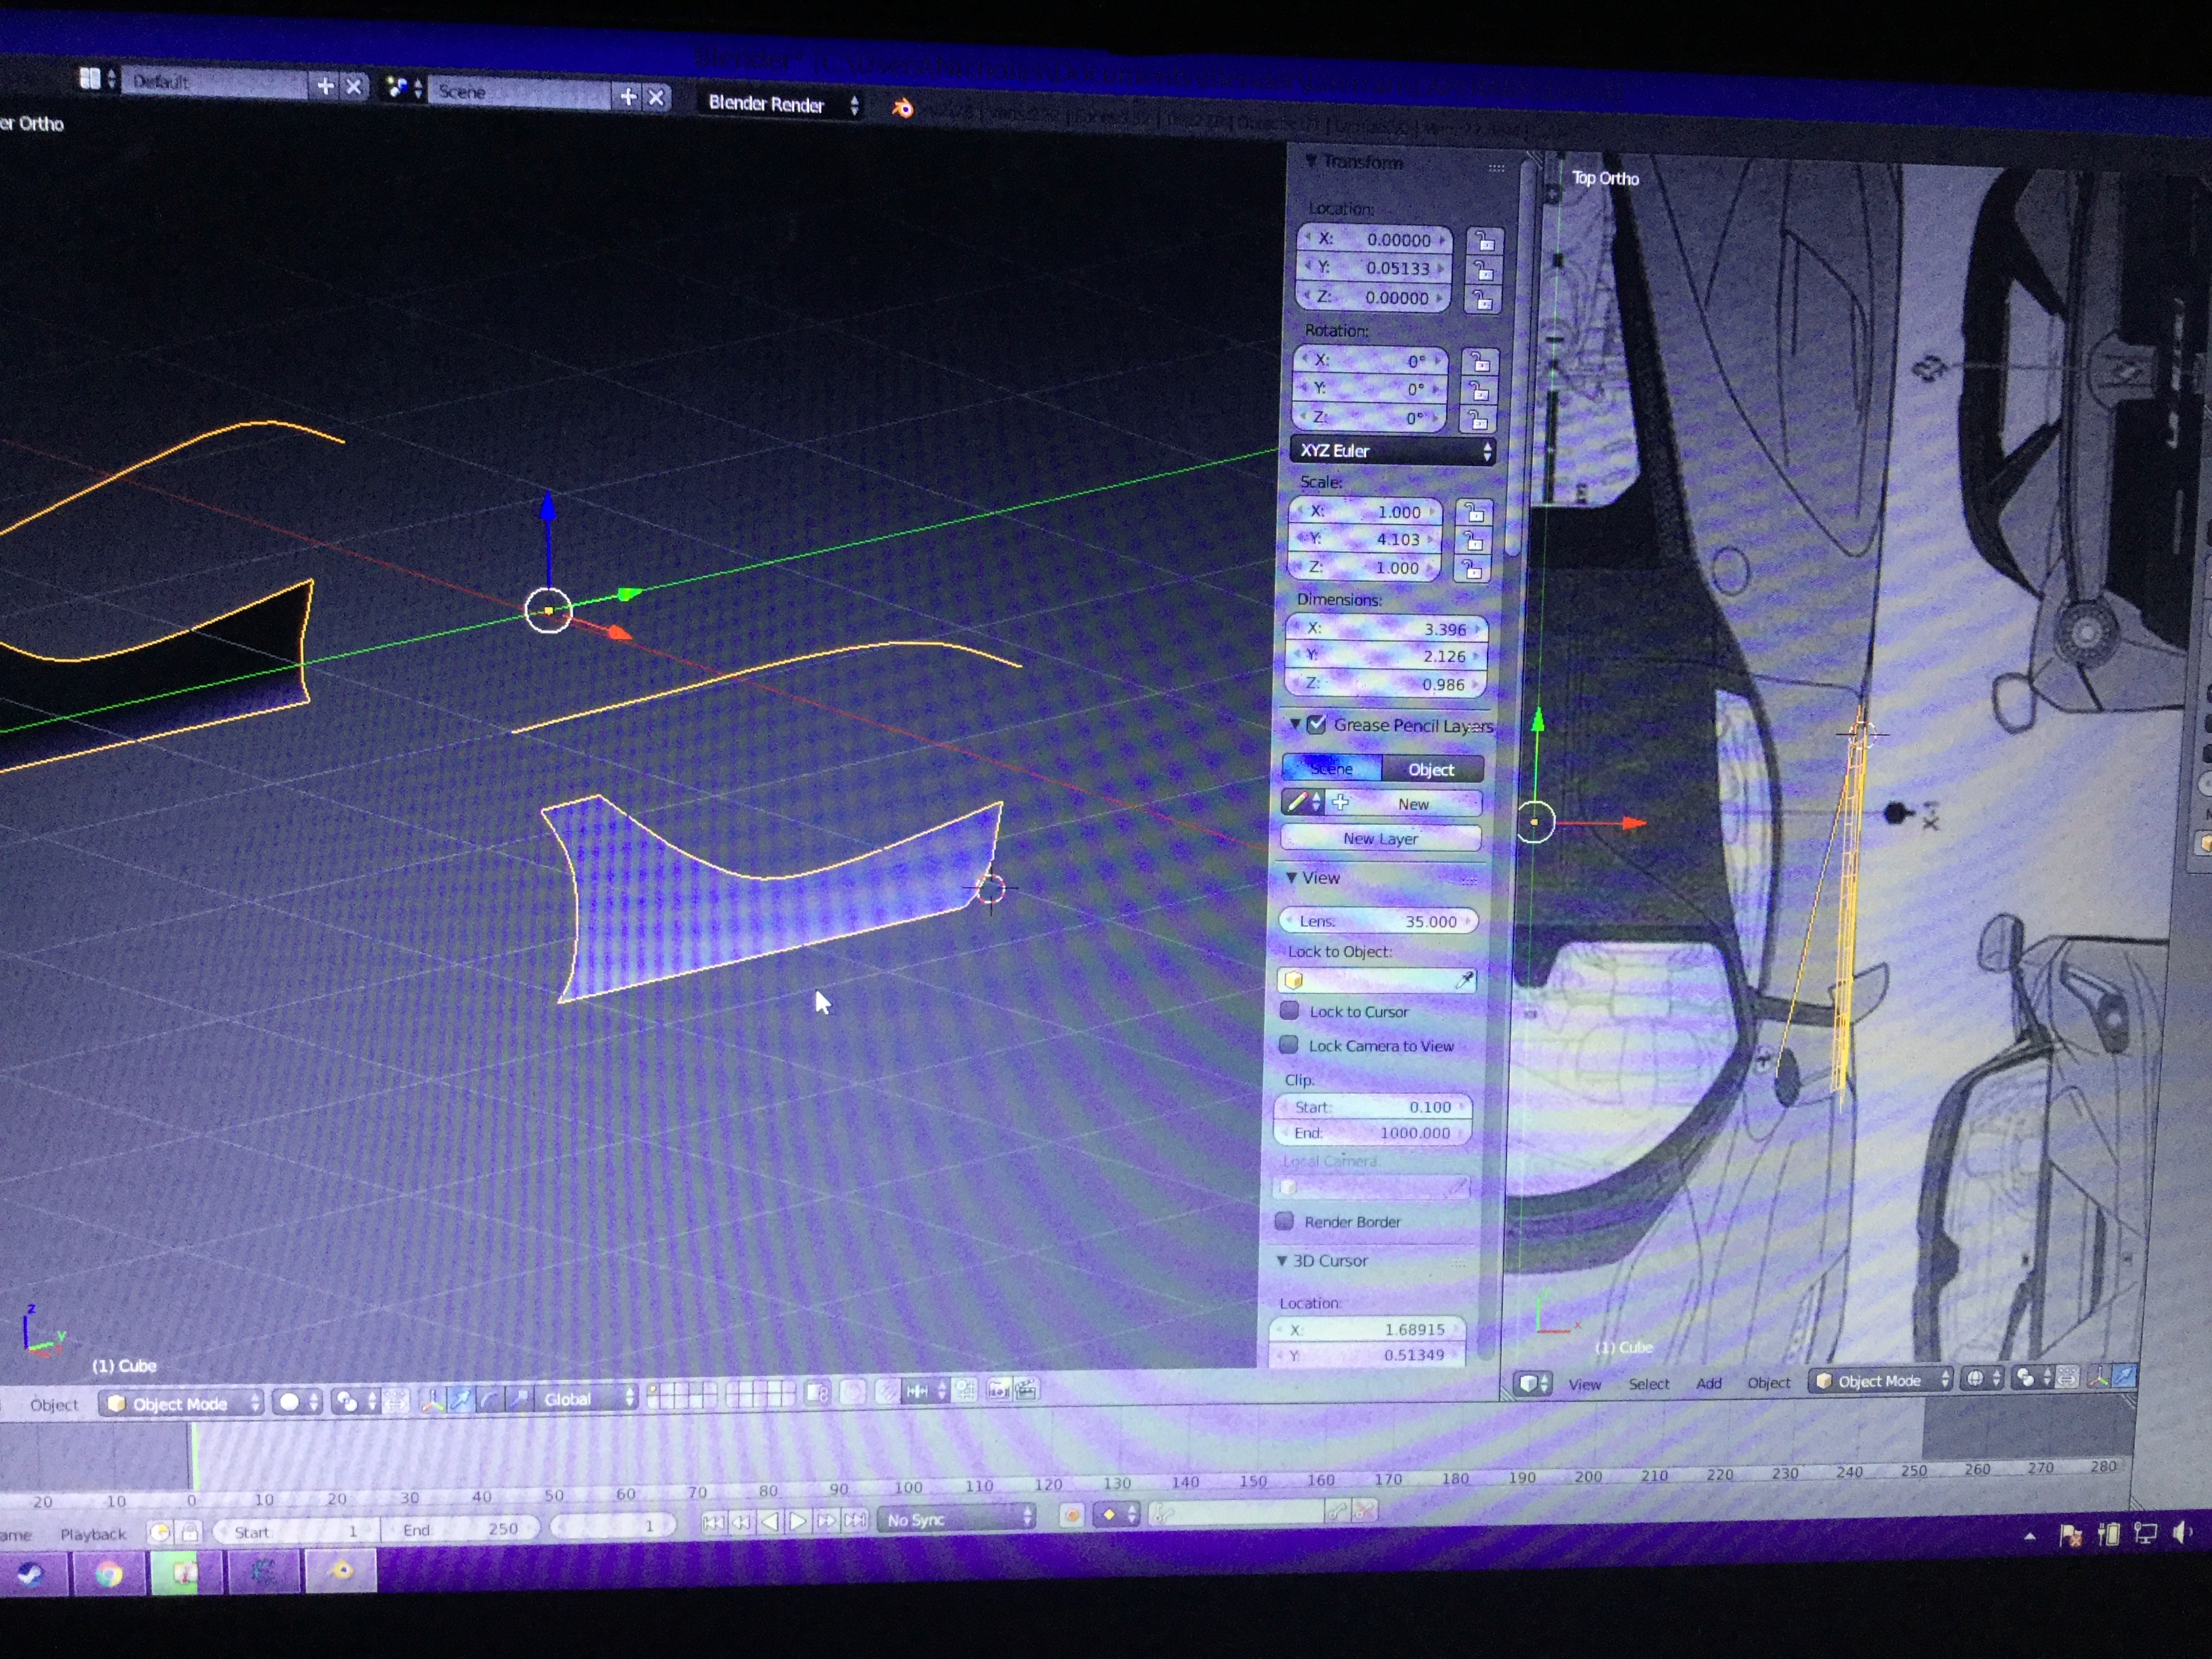Viewport: 2212px width, 1659px height.
Task: Open the XYZ Euler rotation mode dropdown
Action: (x=1393, y=451)
